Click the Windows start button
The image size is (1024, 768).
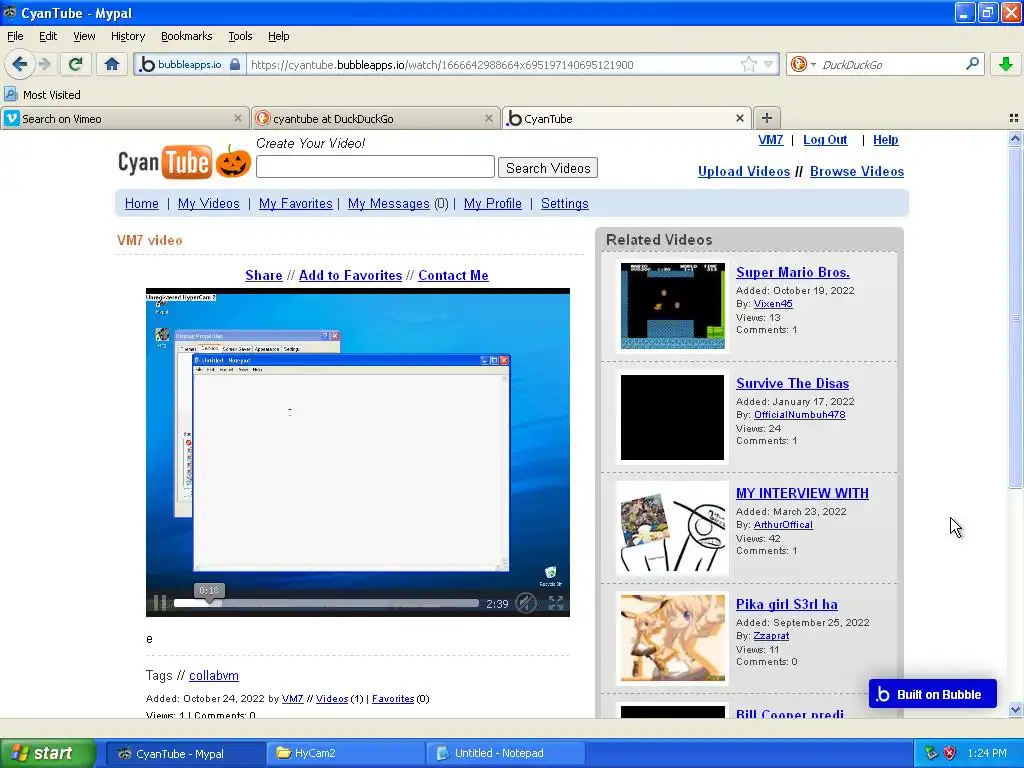point(47,753)
